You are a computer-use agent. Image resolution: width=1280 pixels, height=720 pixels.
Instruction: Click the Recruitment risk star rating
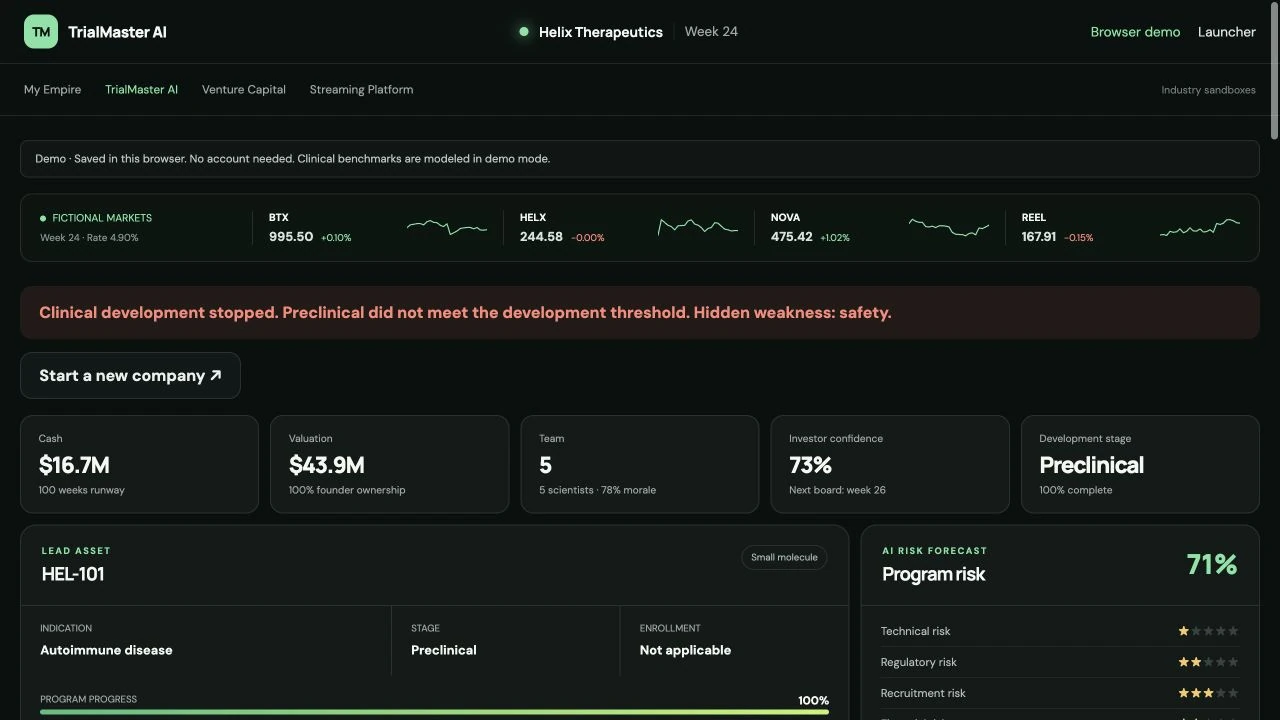pyautogui.click(x=1208, y=693)
